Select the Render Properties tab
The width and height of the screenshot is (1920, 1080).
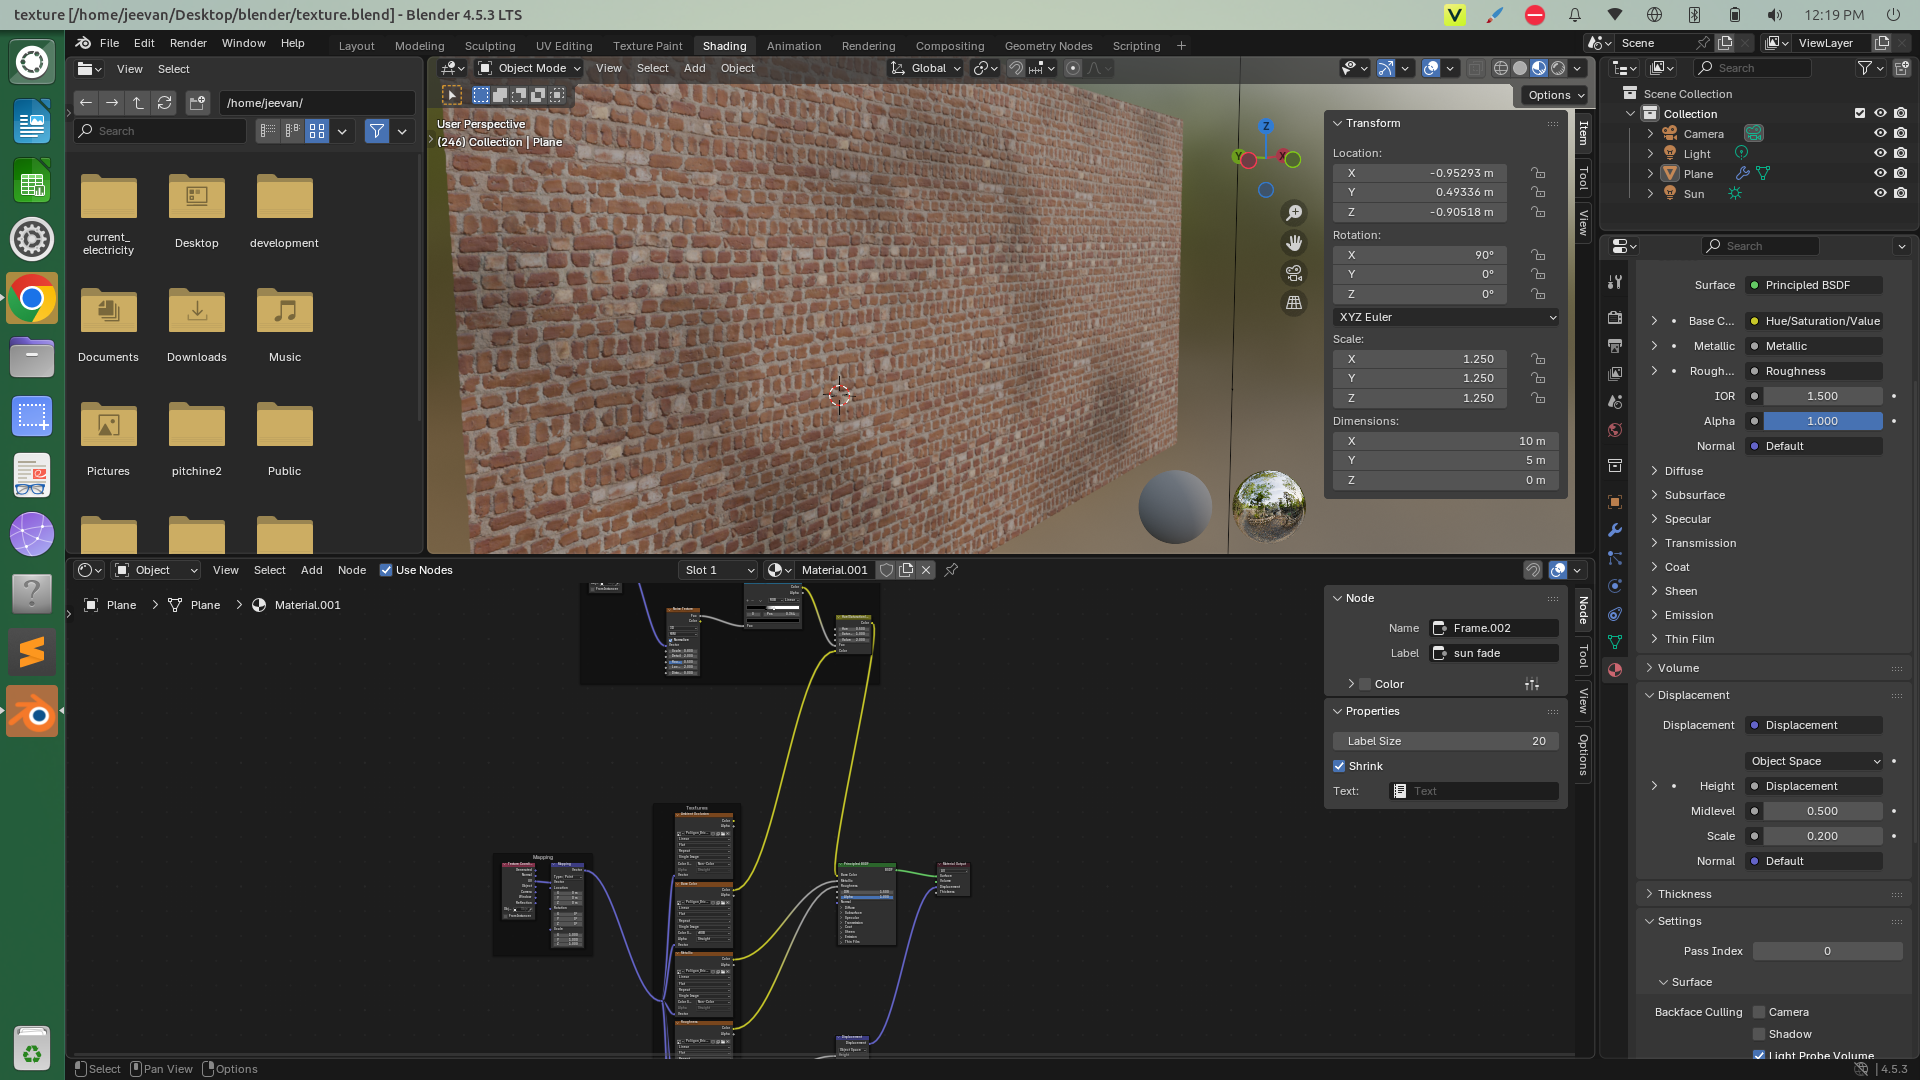(1615, 316)
